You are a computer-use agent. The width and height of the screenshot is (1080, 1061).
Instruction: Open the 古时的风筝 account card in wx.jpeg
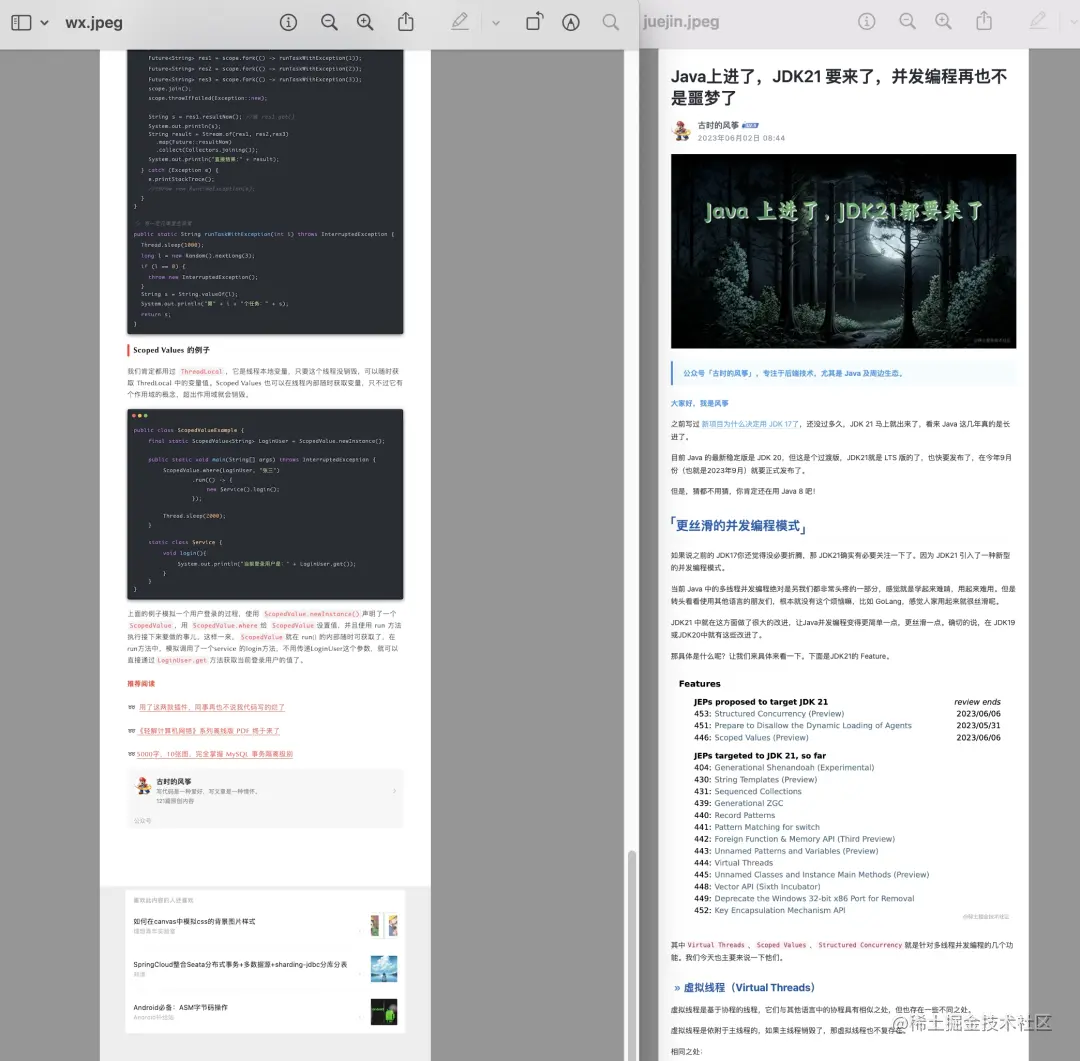[265, 799]
